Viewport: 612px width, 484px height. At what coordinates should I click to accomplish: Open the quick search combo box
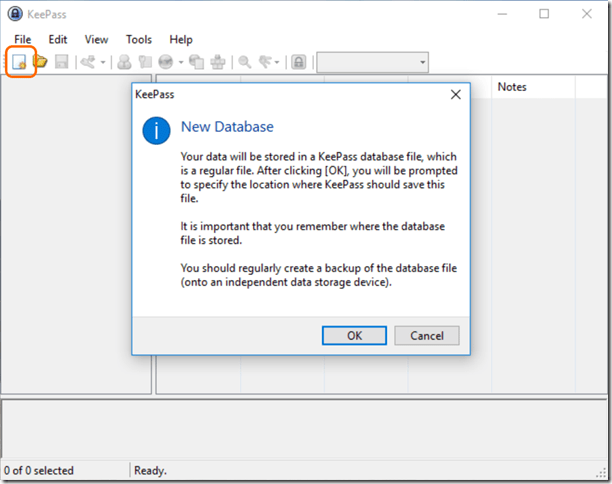coord(372,62)
